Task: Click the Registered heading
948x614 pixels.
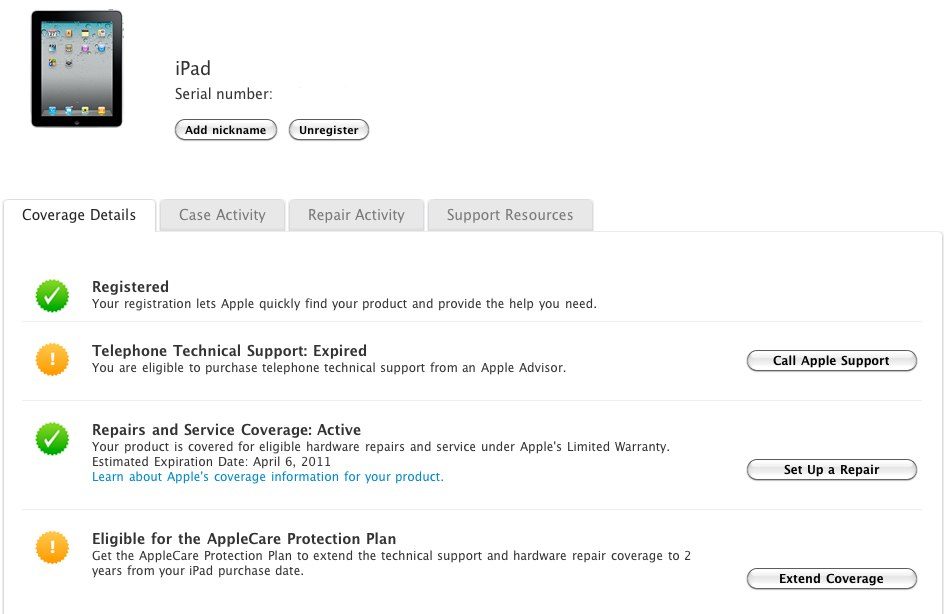Action: (131, 287)
